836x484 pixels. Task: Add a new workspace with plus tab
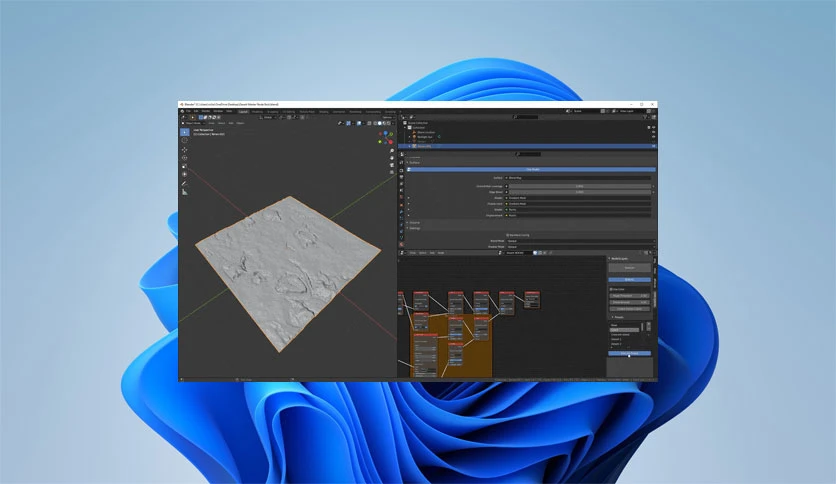[400, 112]
